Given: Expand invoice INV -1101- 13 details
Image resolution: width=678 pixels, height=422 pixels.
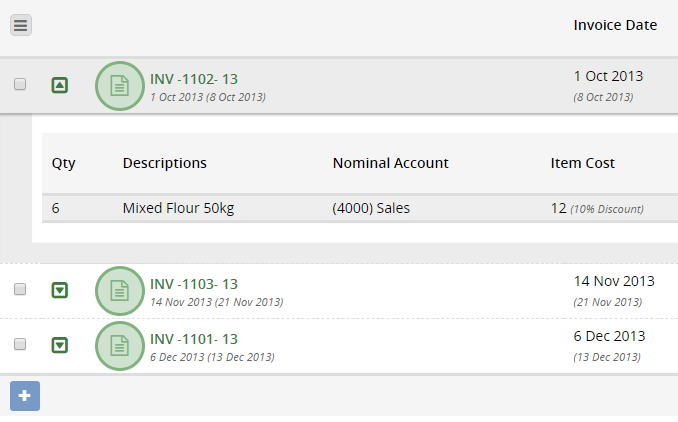Looking at the screenshot, I should coord(60,345).
